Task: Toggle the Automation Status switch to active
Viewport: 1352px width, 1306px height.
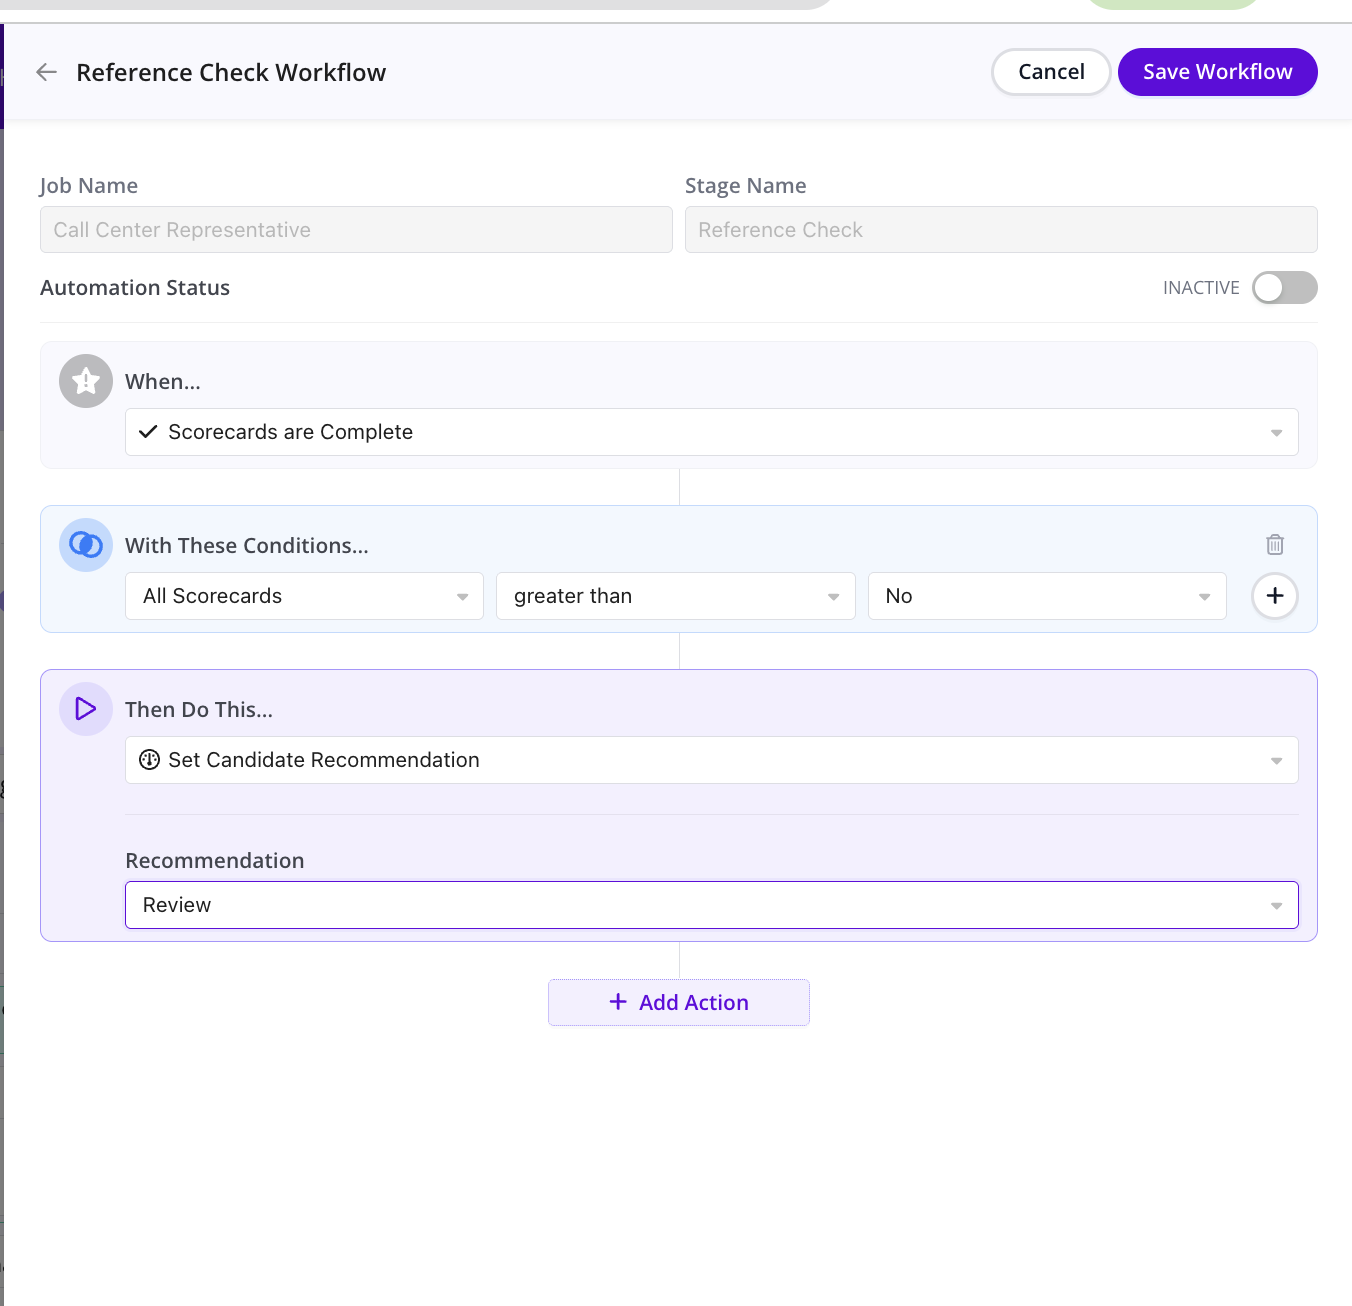Action: [1284, 288]
